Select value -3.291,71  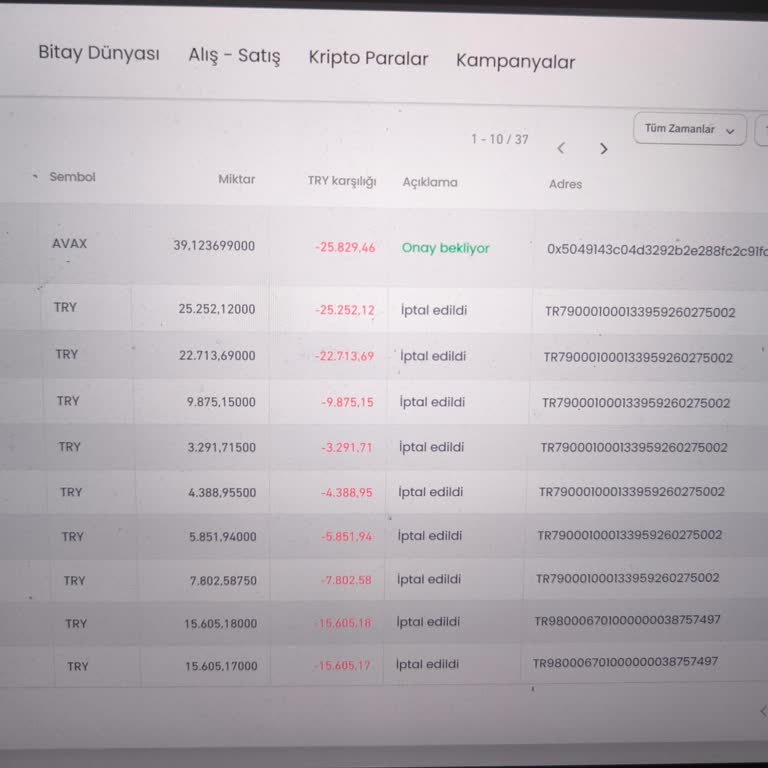point(347,447)
